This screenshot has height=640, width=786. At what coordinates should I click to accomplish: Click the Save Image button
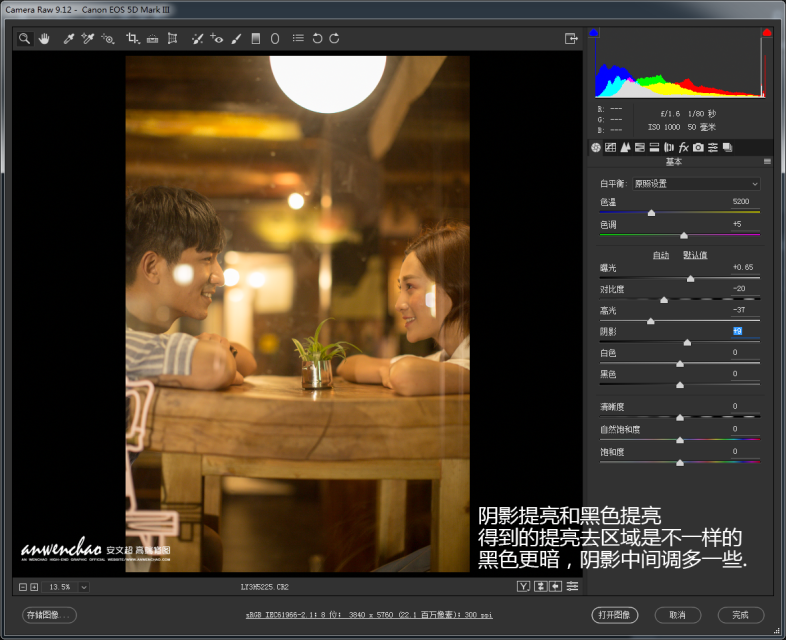(49, 615)
